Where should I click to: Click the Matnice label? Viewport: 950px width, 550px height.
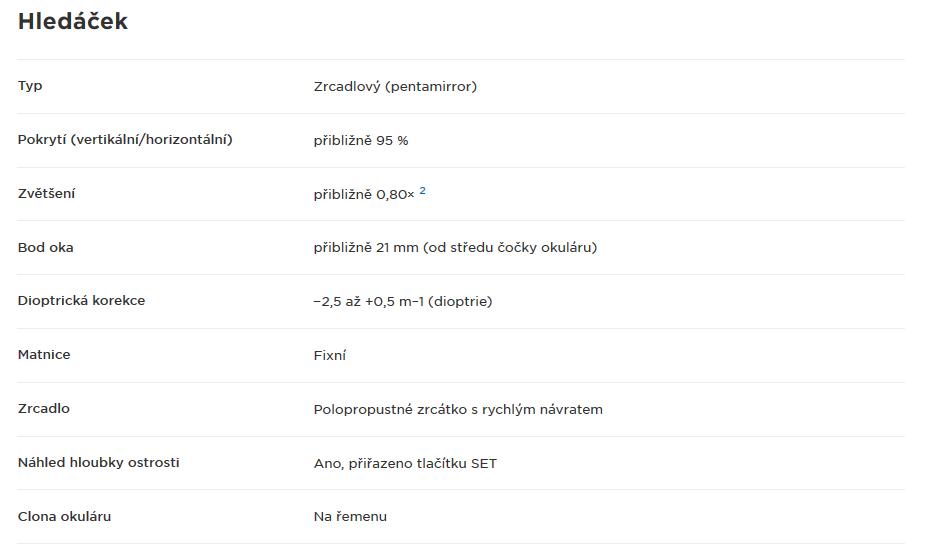(44, 355)
